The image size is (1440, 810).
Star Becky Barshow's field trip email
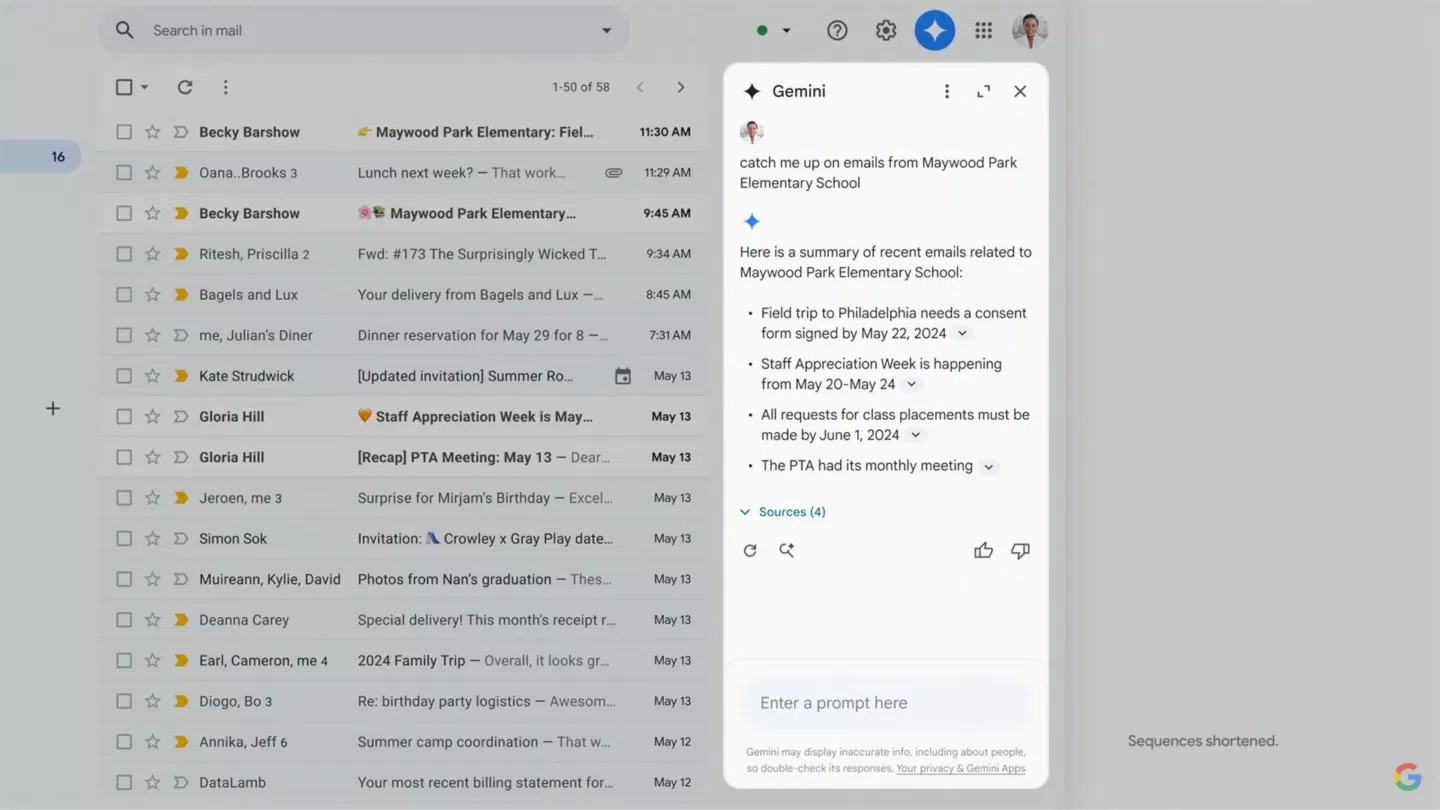click(x=152, y=131)
